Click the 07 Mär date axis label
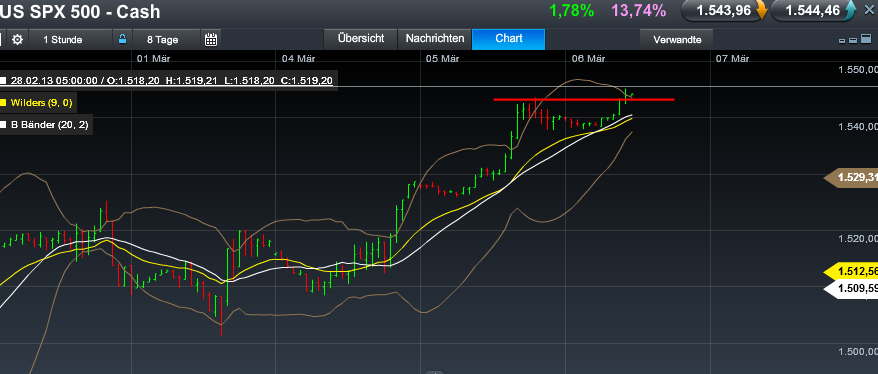 pyautogui.click(x=732, y=58)
